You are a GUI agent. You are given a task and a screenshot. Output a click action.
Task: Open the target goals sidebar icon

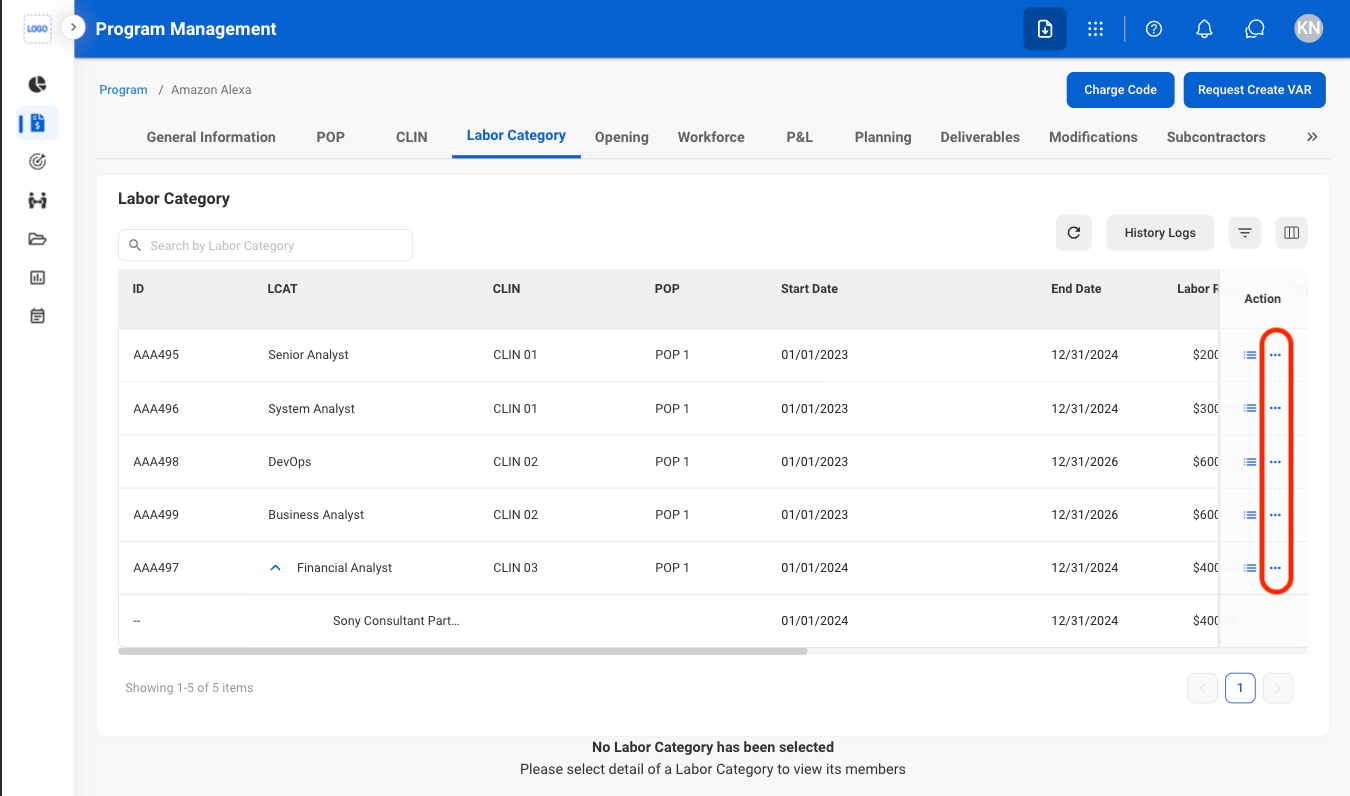[37, 161]
